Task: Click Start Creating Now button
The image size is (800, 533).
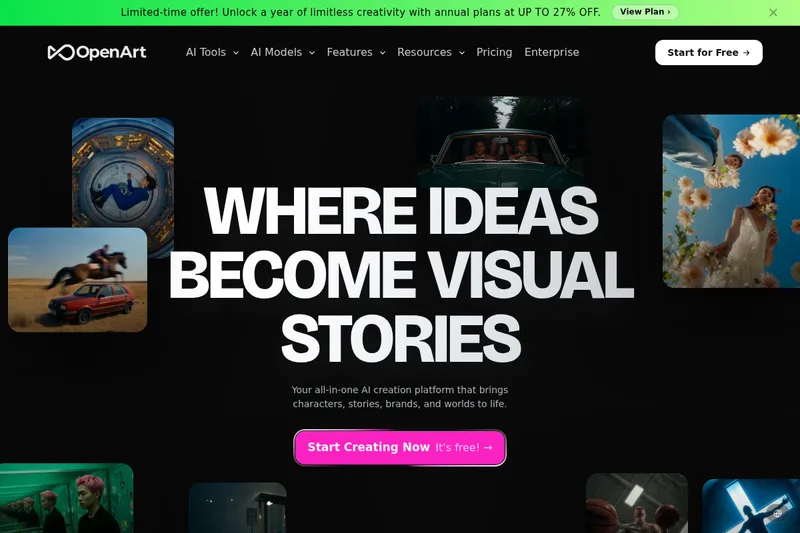Action: coord(400,447)
